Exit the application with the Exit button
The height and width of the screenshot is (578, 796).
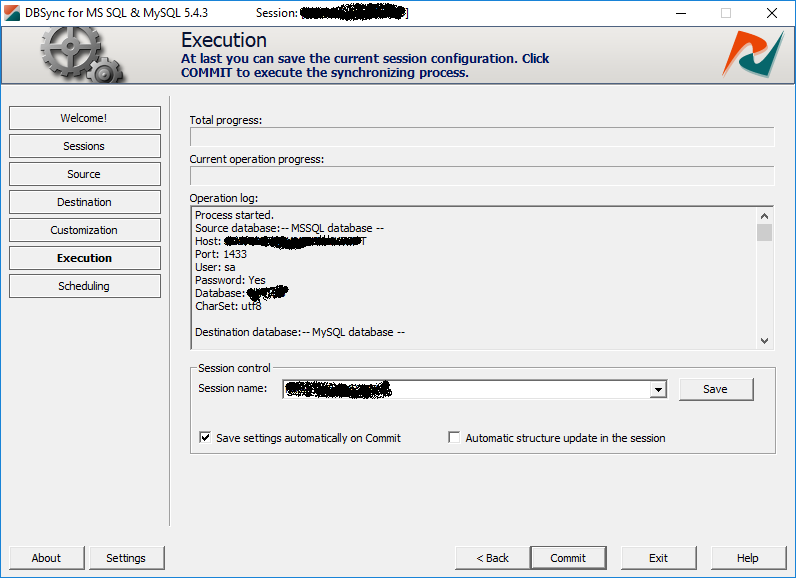coord(658,558)
